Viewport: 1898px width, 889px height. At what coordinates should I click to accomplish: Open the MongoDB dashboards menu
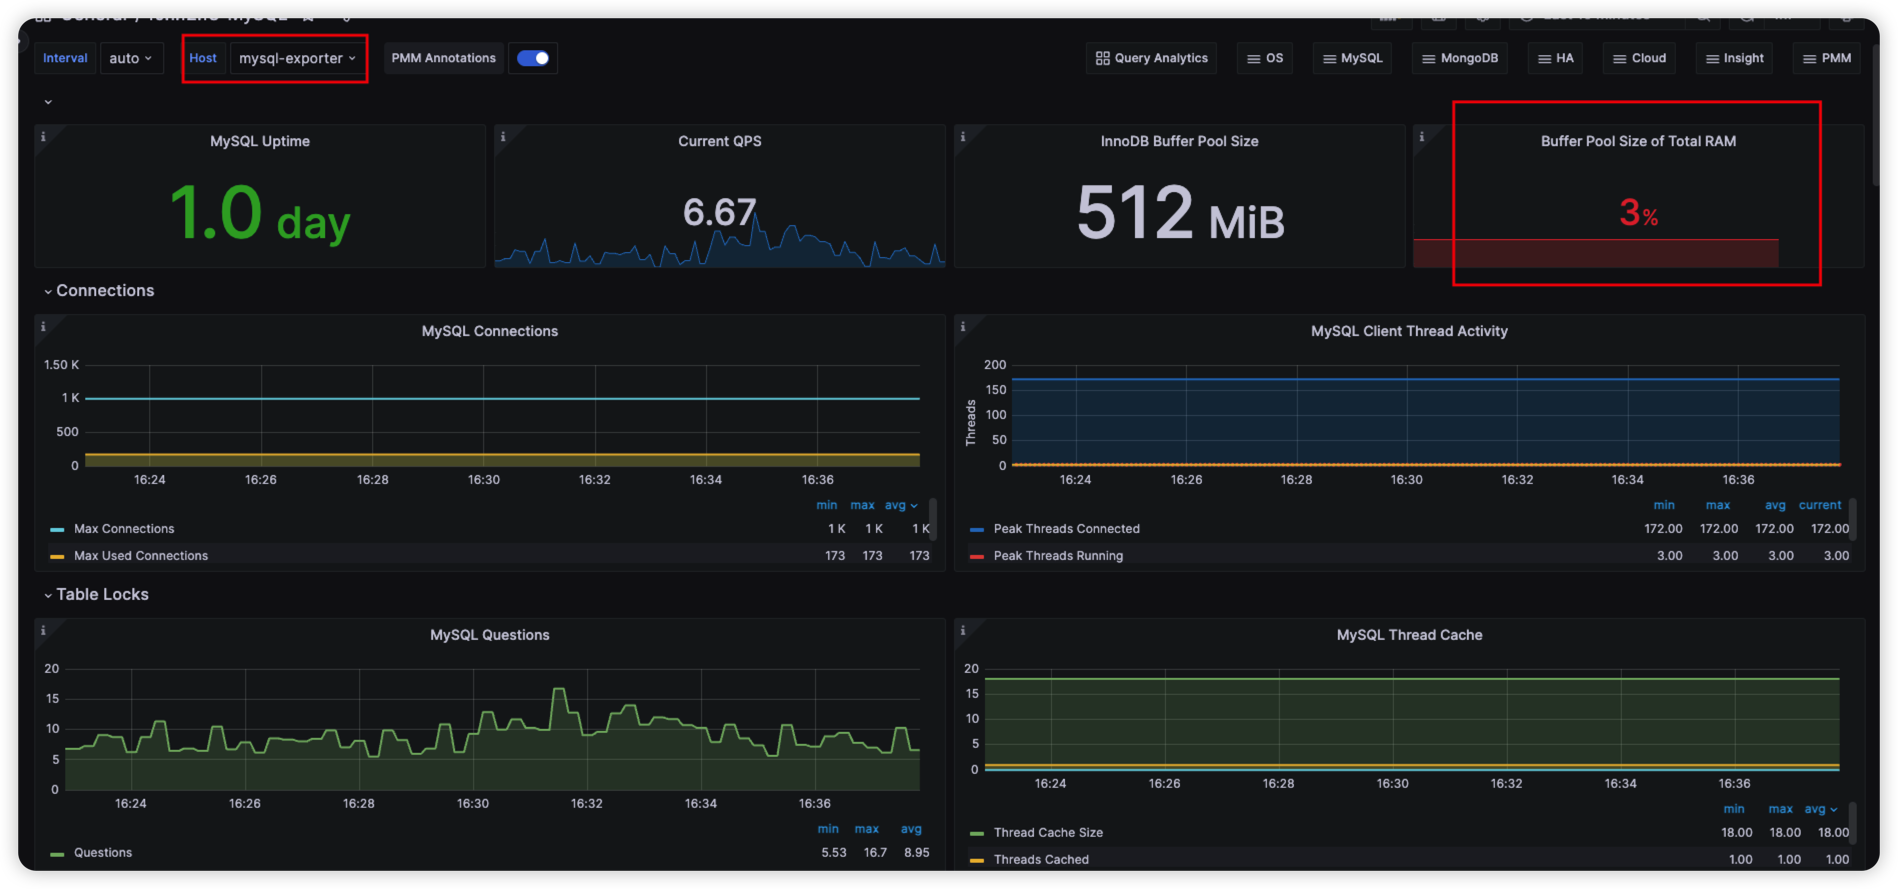(x=1460, y=58)
